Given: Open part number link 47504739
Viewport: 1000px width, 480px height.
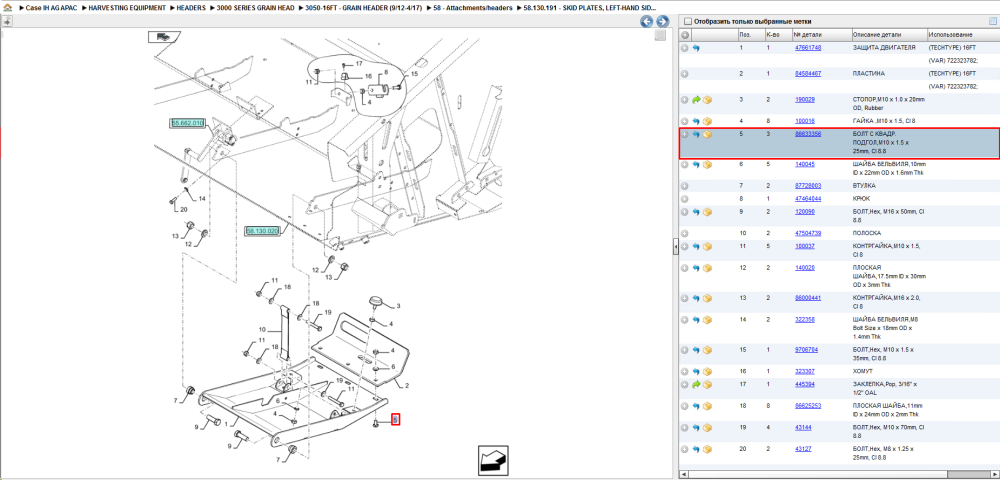Looking at the screenshot, I should [x=807, y=233].
